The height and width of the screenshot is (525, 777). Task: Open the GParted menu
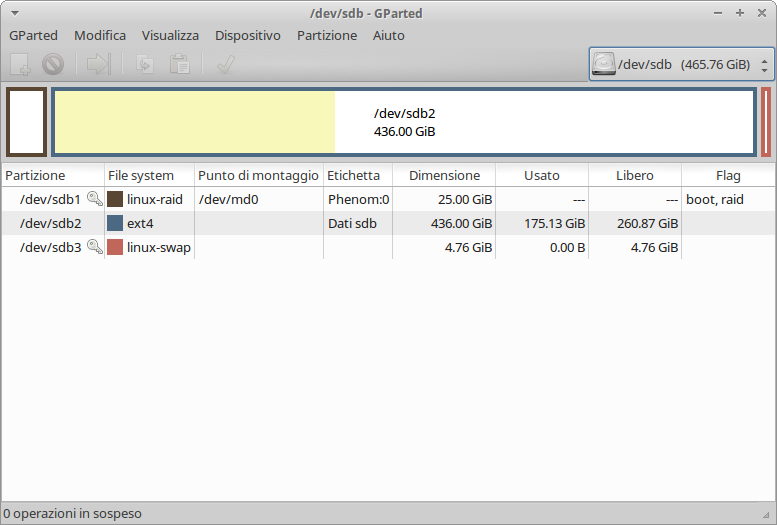coord(33,35)
